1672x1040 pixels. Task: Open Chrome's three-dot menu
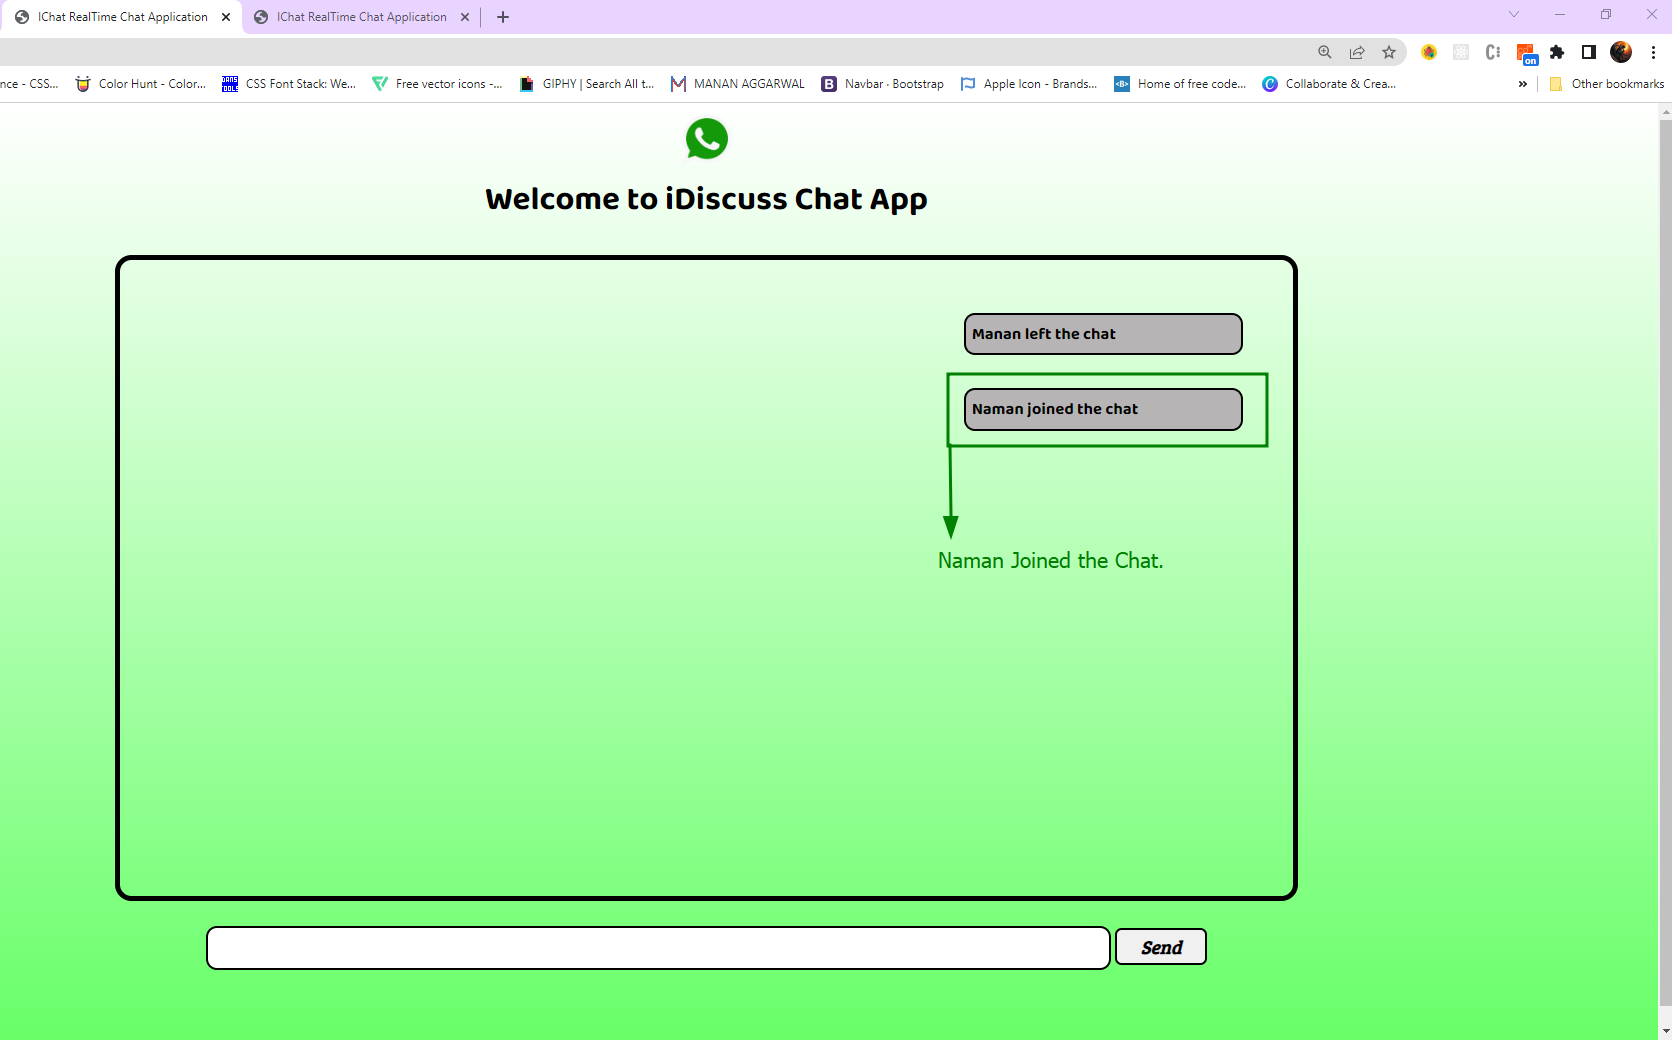(x=1653, y=52)
